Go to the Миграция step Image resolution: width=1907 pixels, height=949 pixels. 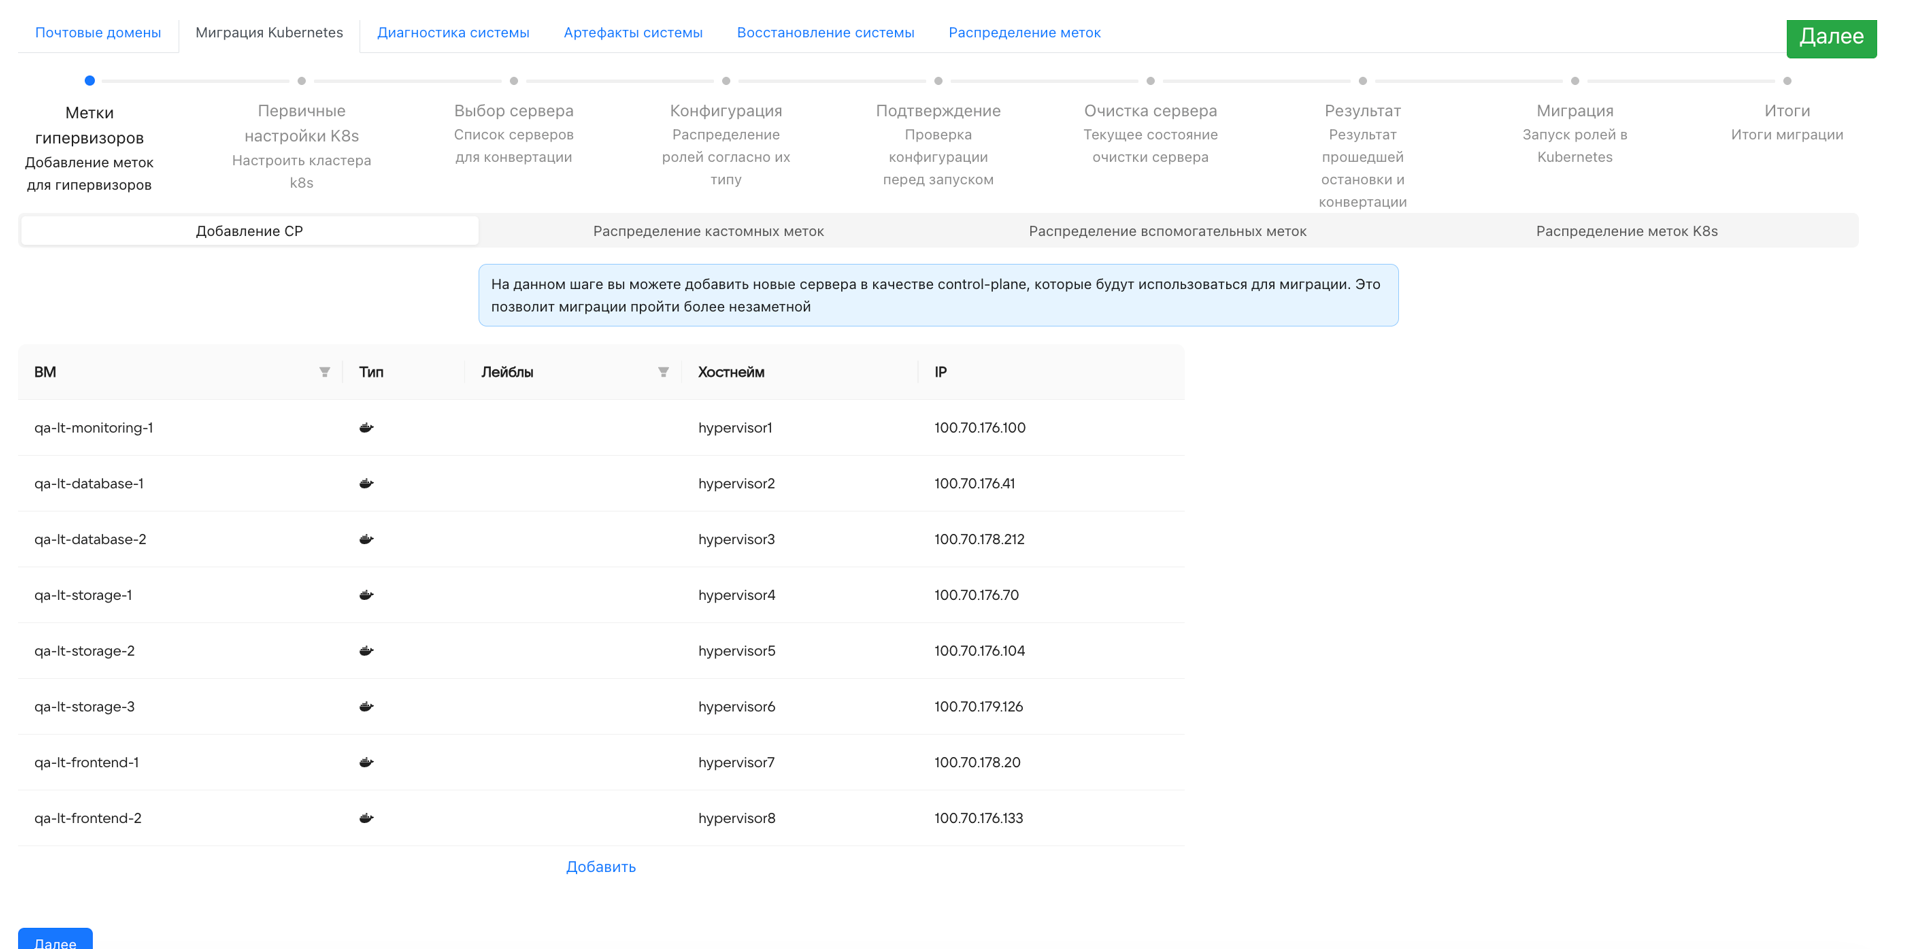point(1575,124)
